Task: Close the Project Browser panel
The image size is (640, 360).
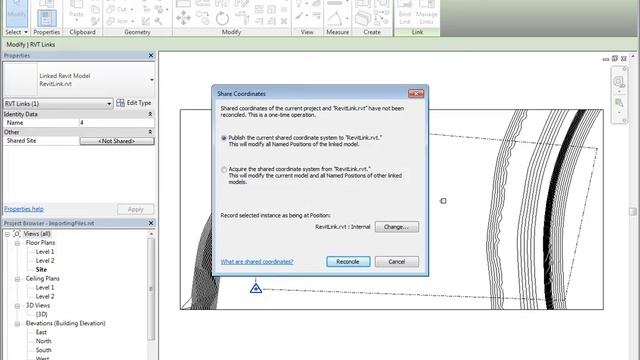Action: [151, 223]
